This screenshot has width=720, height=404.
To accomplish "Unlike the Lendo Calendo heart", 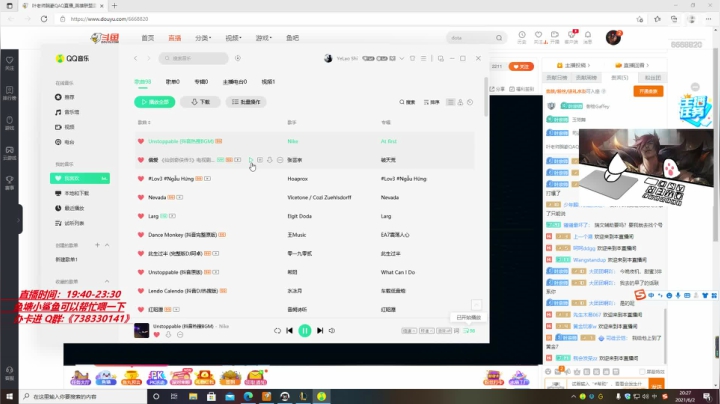I will click(x=141, y=291).
